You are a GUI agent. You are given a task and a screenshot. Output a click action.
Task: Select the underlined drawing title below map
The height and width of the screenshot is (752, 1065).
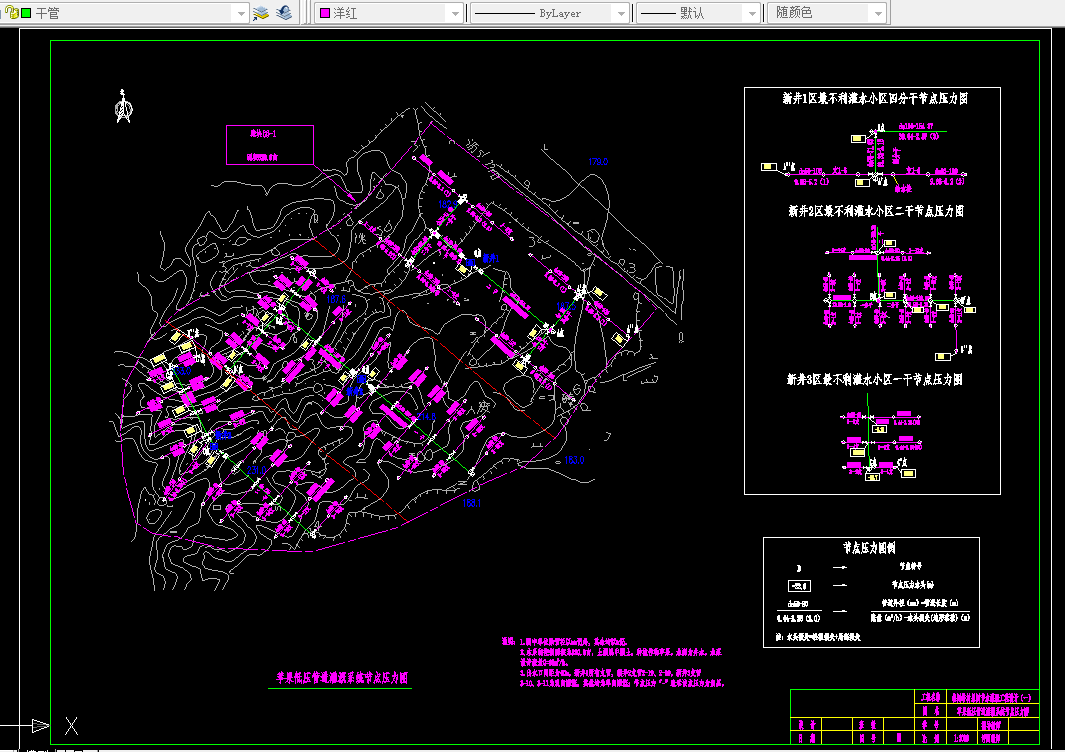coord(343,678)
